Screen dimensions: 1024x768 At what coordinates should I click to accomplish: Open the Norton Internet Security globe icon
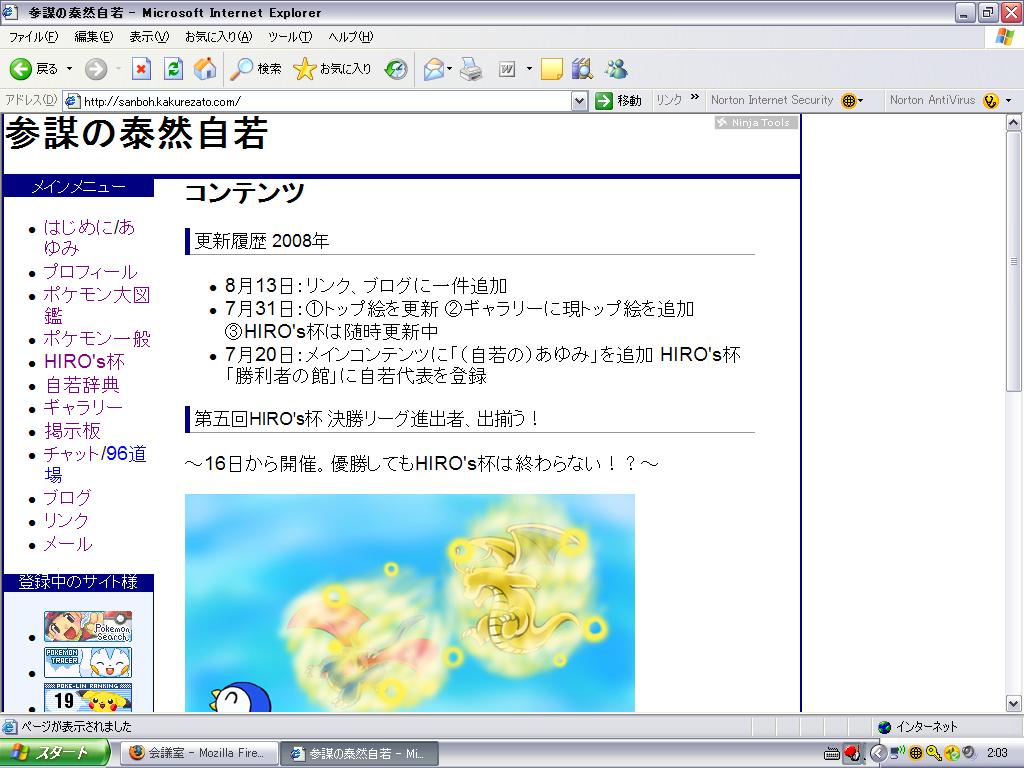pos(848,101)
